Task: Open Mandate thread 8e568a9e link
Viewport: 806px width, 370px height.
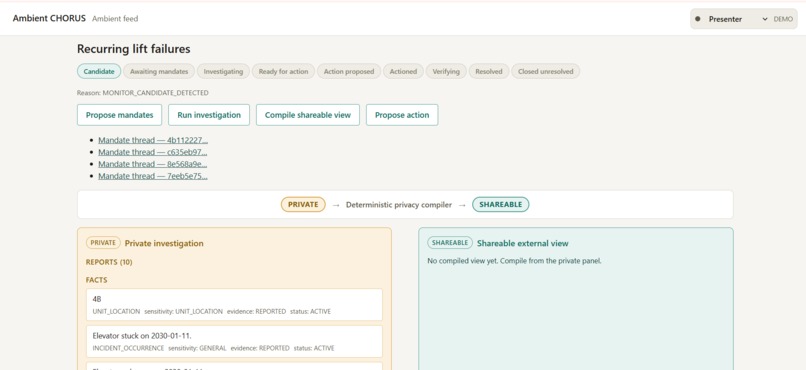Action: [x=153, y=164]
